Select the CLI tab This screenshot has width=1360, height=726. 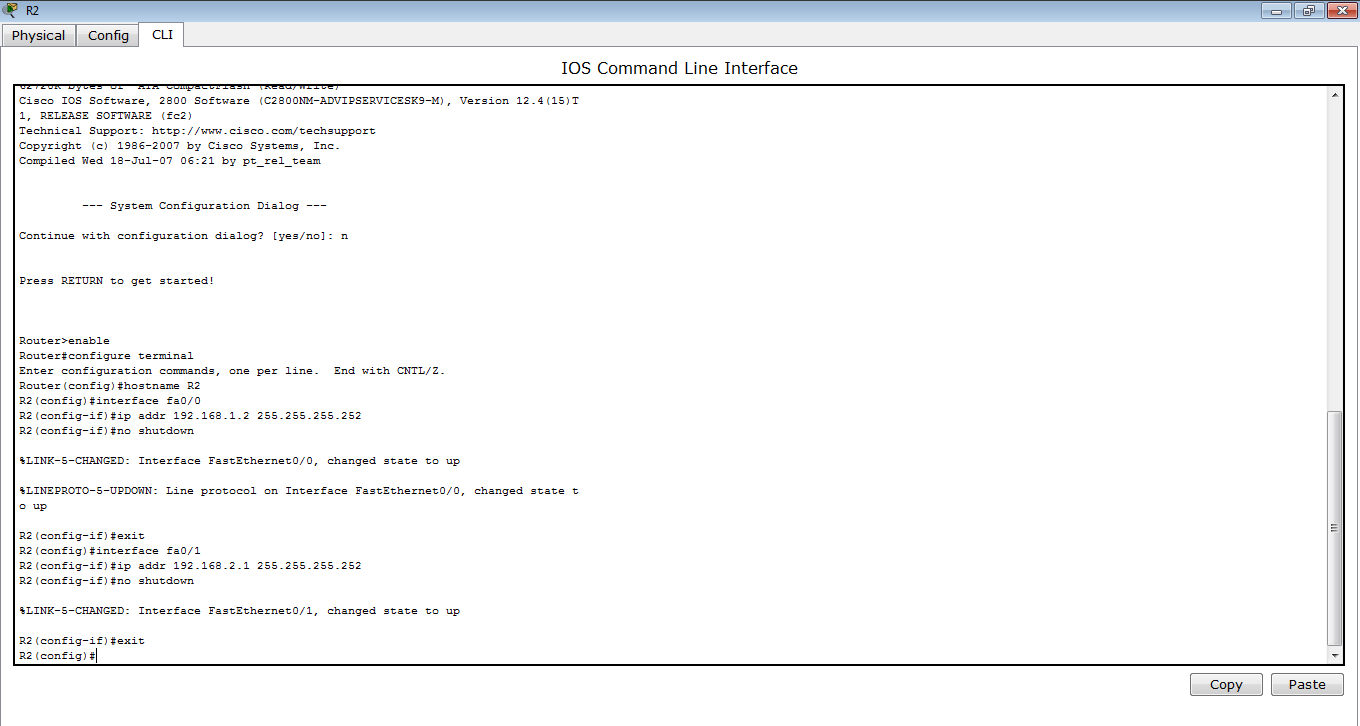click(161, 34)
